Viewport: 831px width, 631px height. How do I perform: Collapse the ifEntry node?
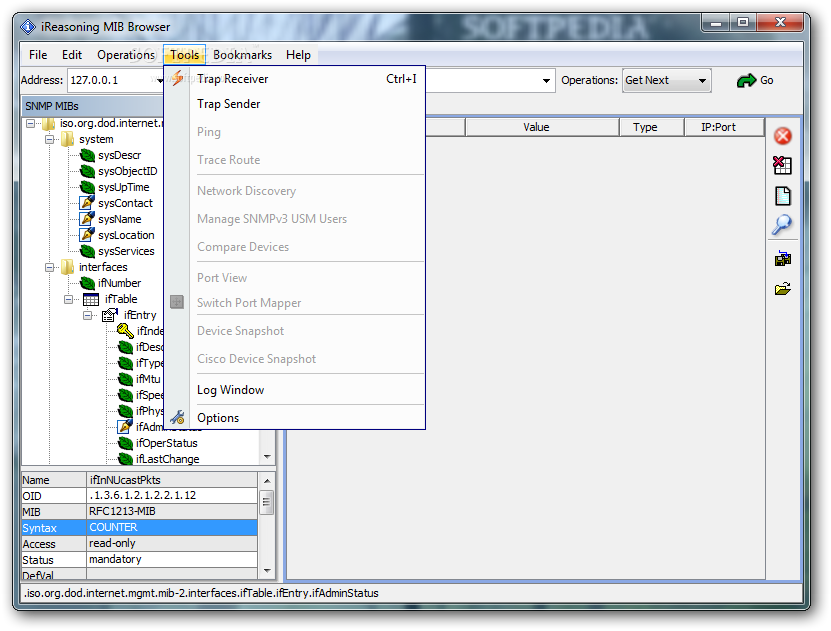[88, 315]
